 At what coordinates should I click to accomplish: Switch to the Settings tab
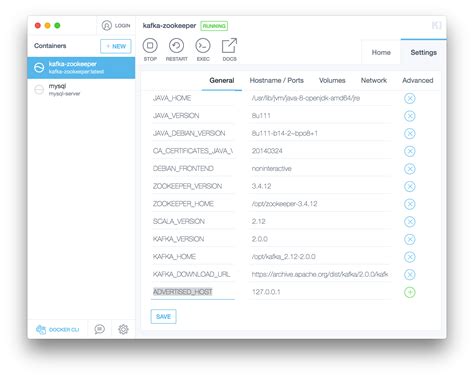pyautogui.click(x=423, y=52)
